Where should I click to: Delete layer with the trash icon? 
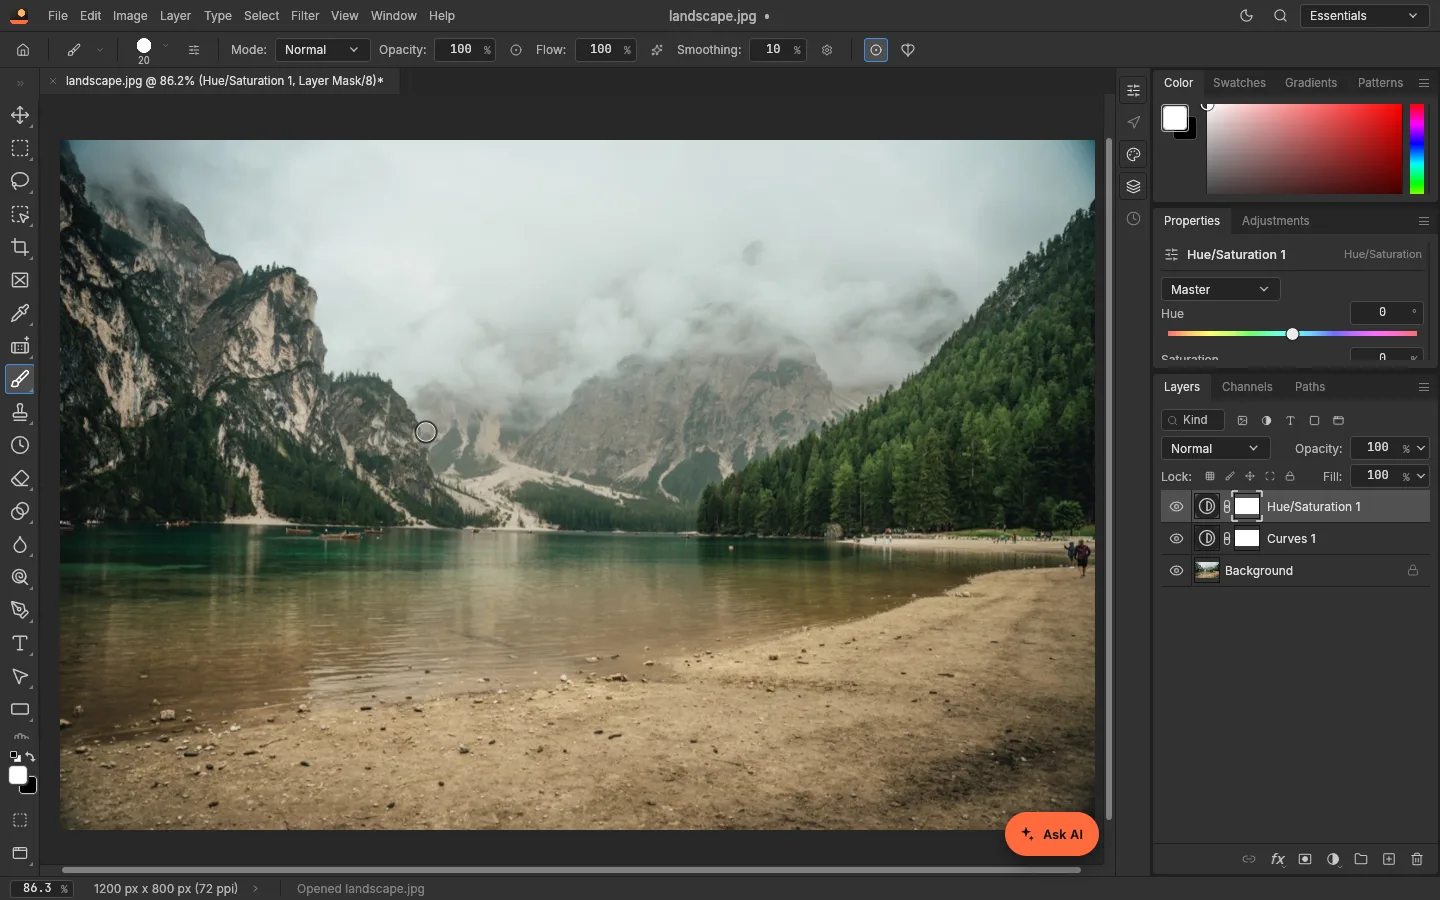[x=1417, y=859]
